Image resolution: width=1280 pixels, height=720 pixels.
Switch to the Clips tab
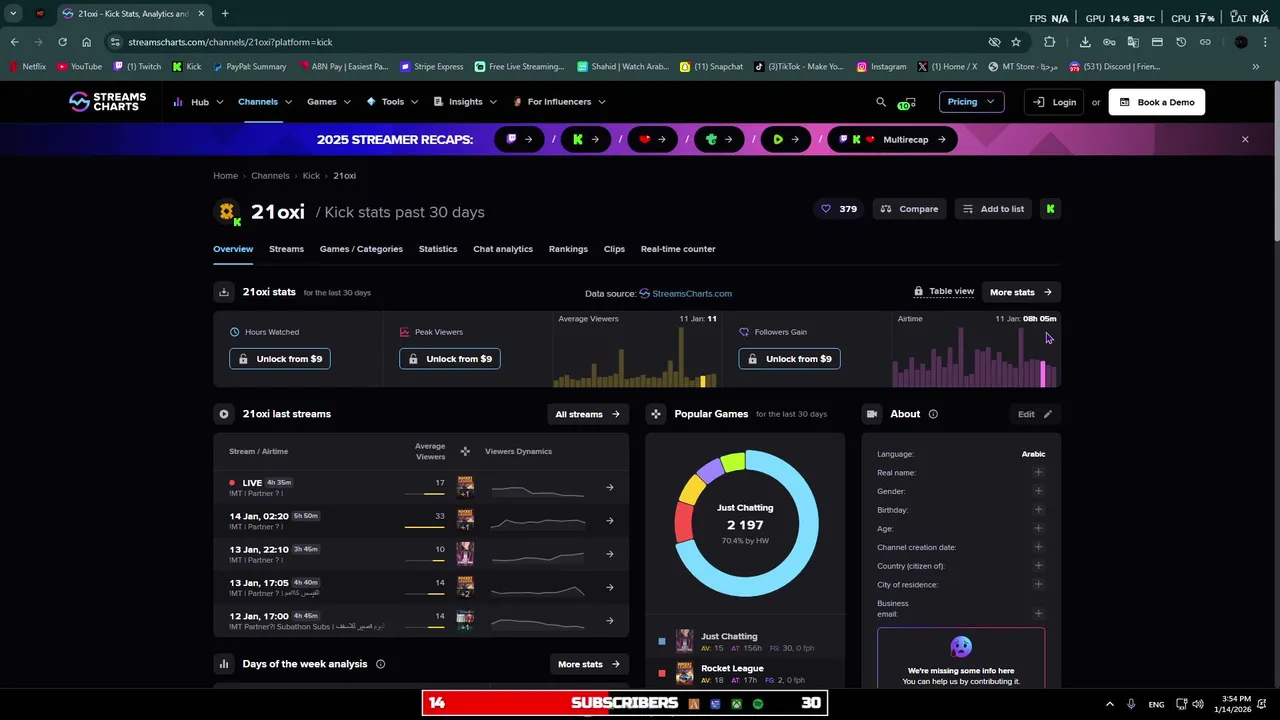pos(614,249)
